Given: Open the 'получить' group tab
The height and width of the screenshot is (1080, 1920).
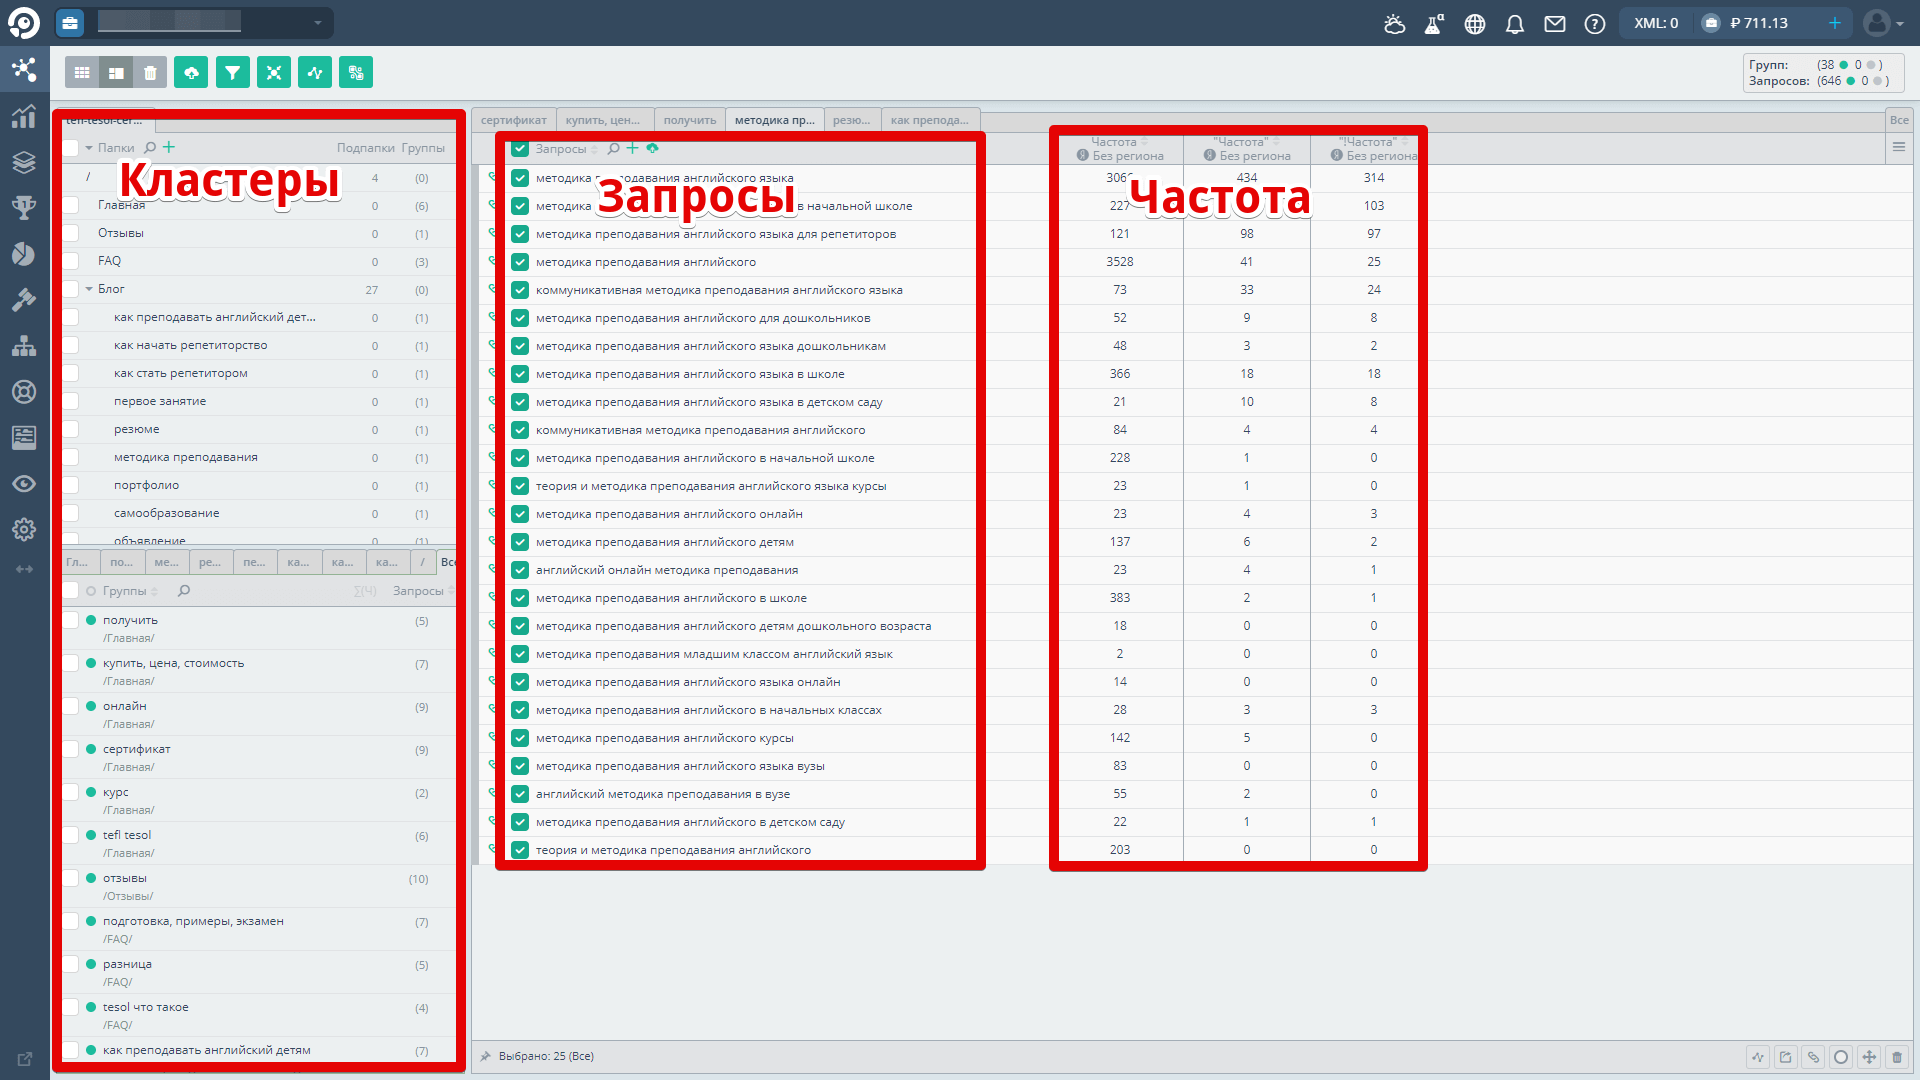Looking at the screenshot, I should click(x=689, y=120).
